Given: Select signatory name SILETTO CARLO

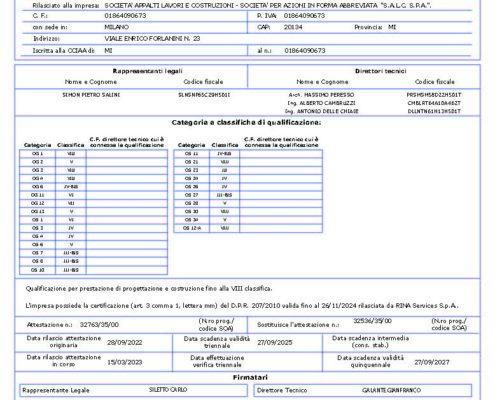Looking at the screenshot, I should click(x=168, y=390).
